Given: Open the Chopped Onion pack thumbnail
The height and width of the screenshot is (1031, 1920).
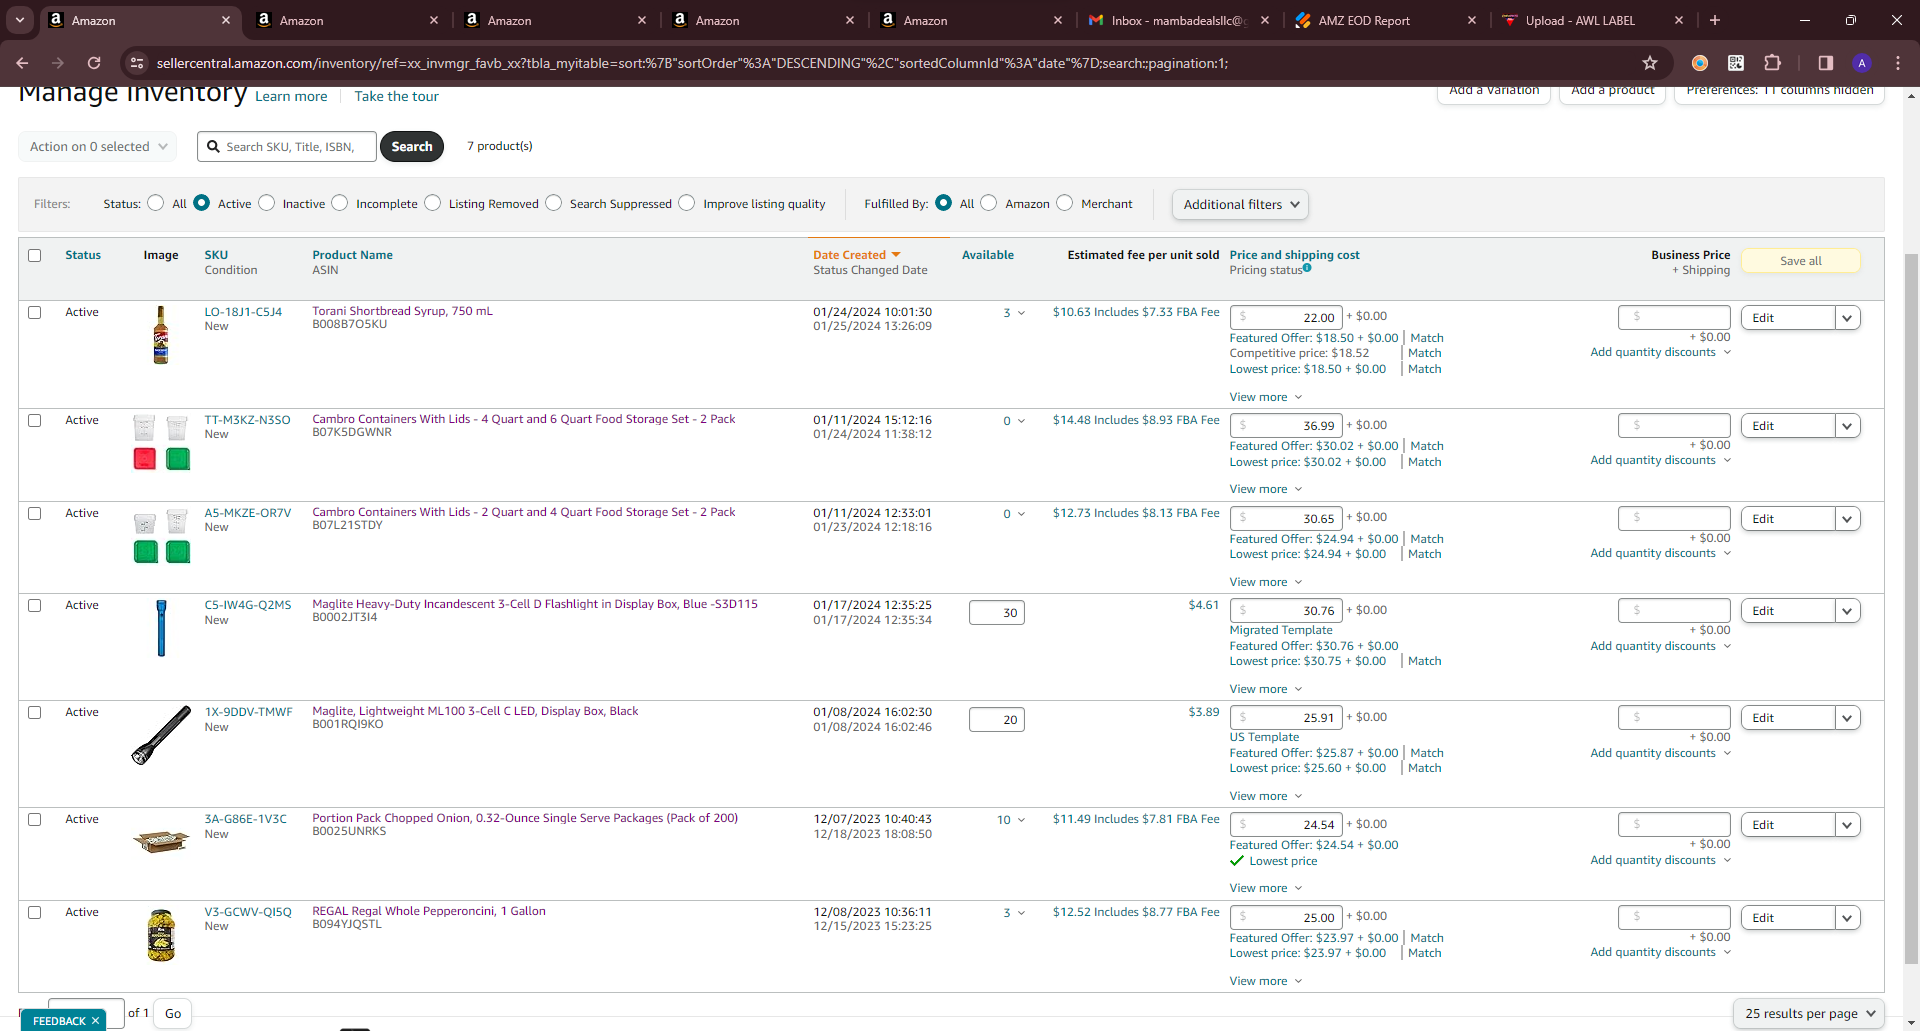Looking at the screenshot, I should click(161, 842).
